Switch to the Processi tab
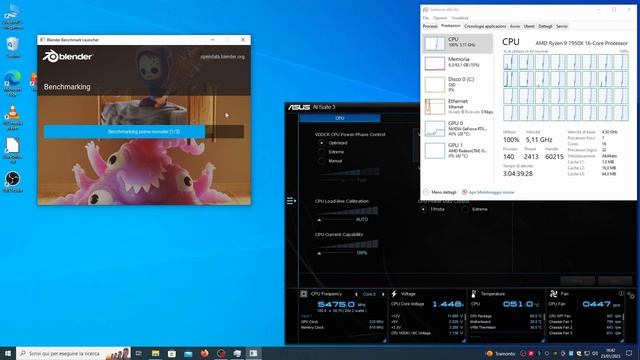This screenshot has height=360, width=640. click(x=430, y=26)
